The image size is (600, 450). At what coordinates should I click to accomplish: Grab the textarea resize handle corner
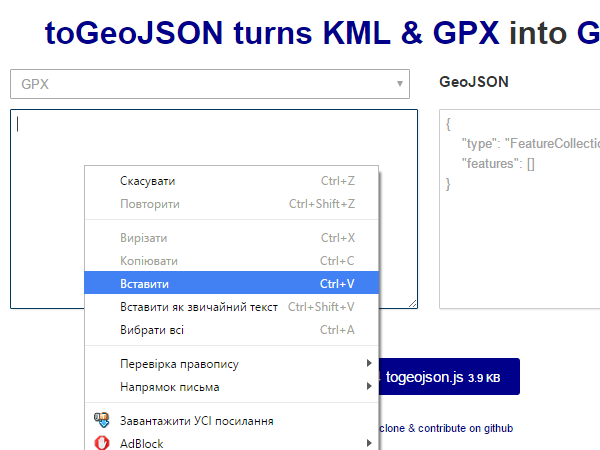(x=412, y=304)
